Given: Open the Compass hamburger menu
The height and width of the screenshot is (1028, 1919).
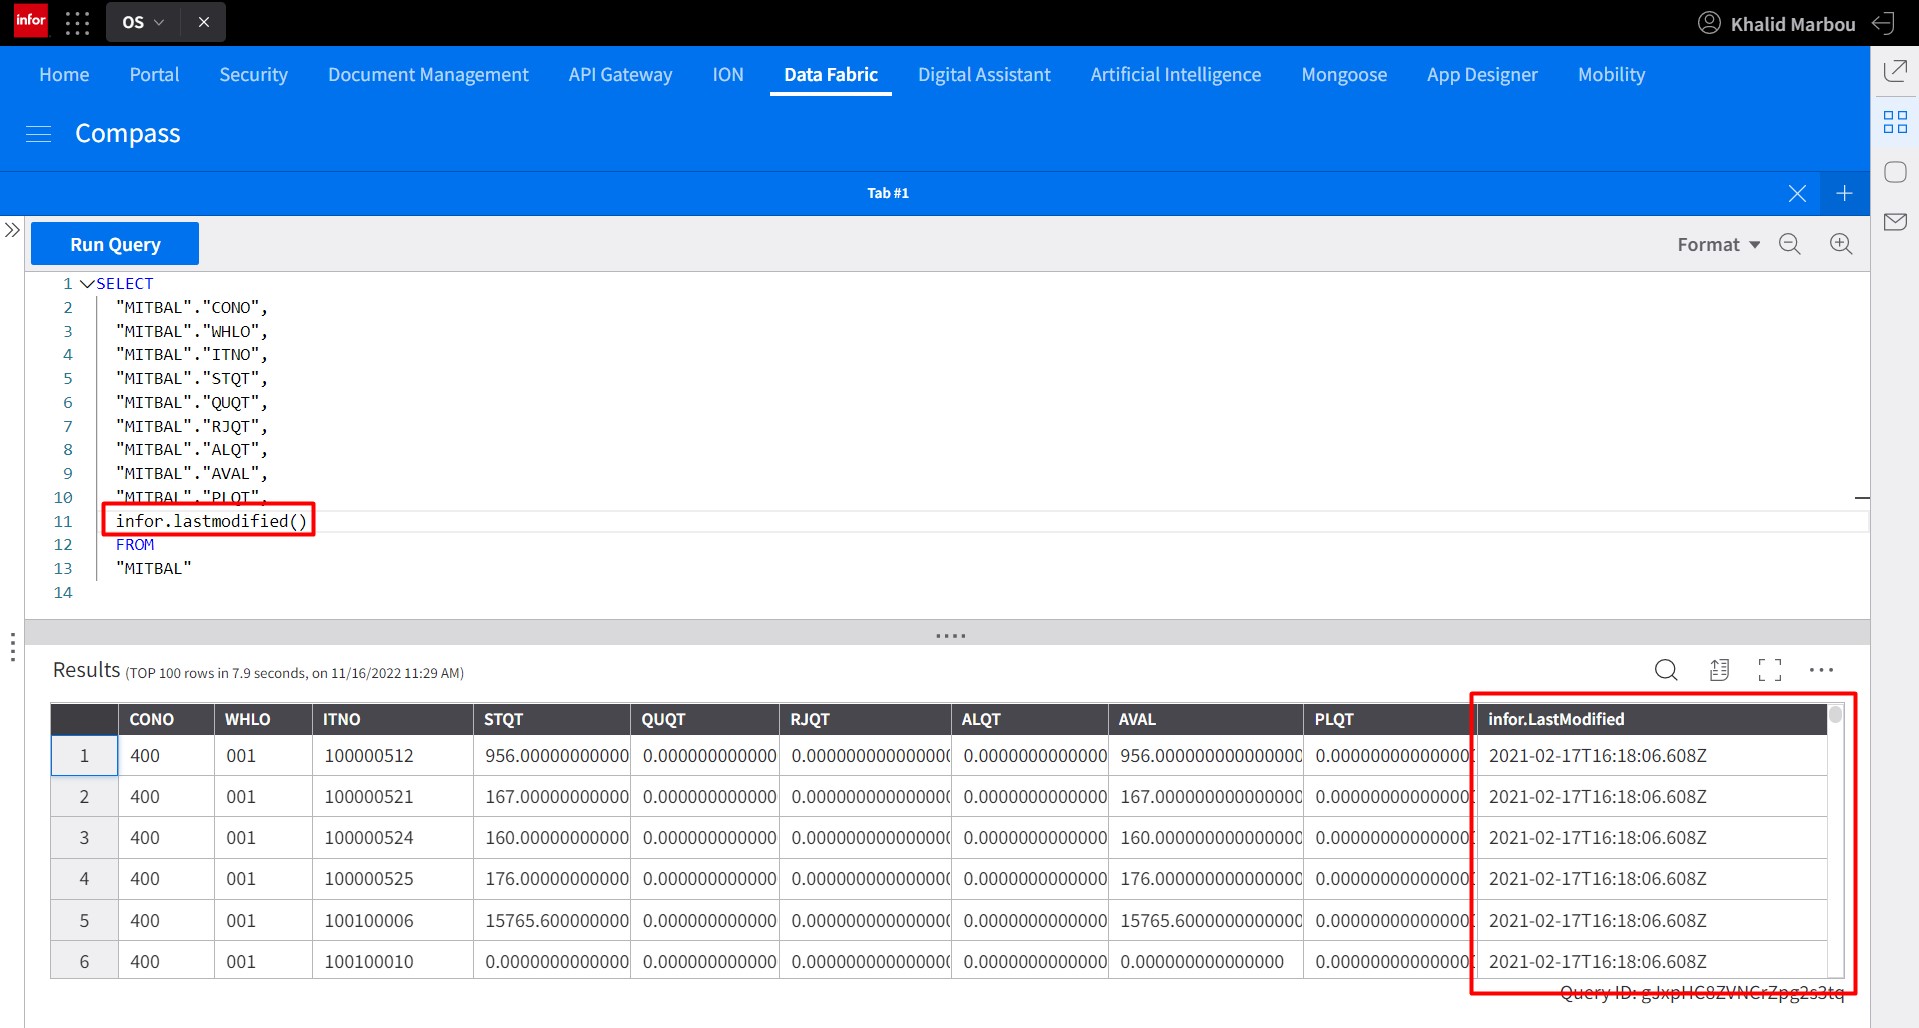Looking at the screenshot, I should pyautogui.click(x=38, y=134).
